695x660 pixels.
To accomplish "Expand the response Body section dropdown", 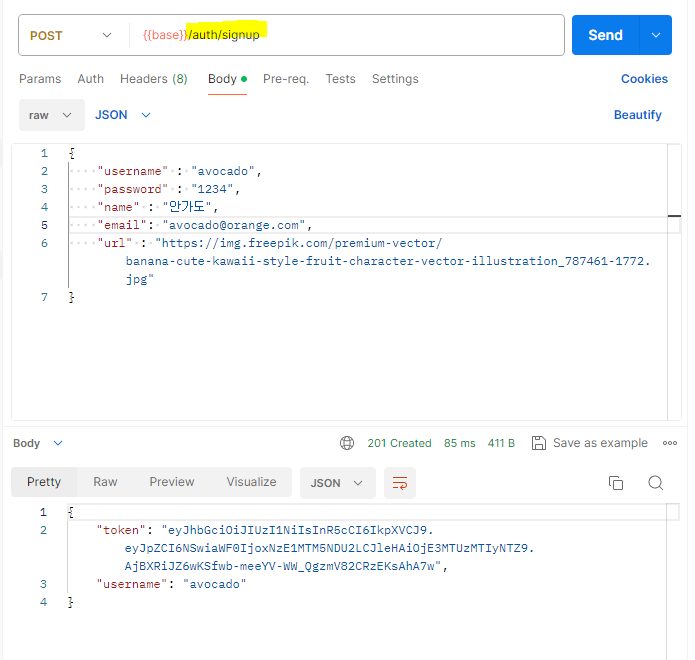I will (38, 443).
